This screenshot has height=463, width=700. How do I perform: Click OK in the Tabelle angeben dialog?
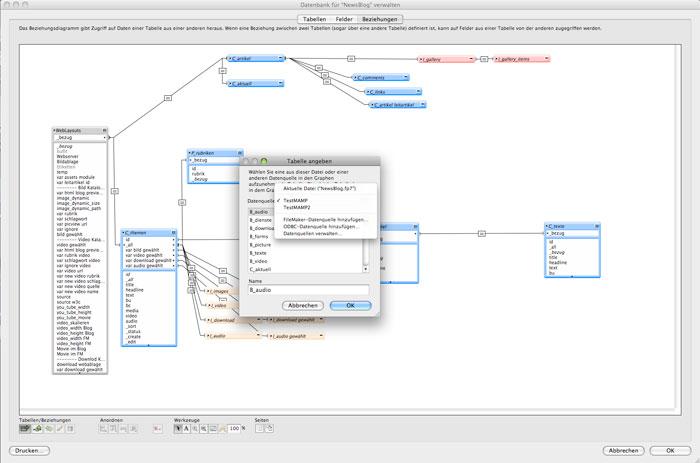(349, 304)
